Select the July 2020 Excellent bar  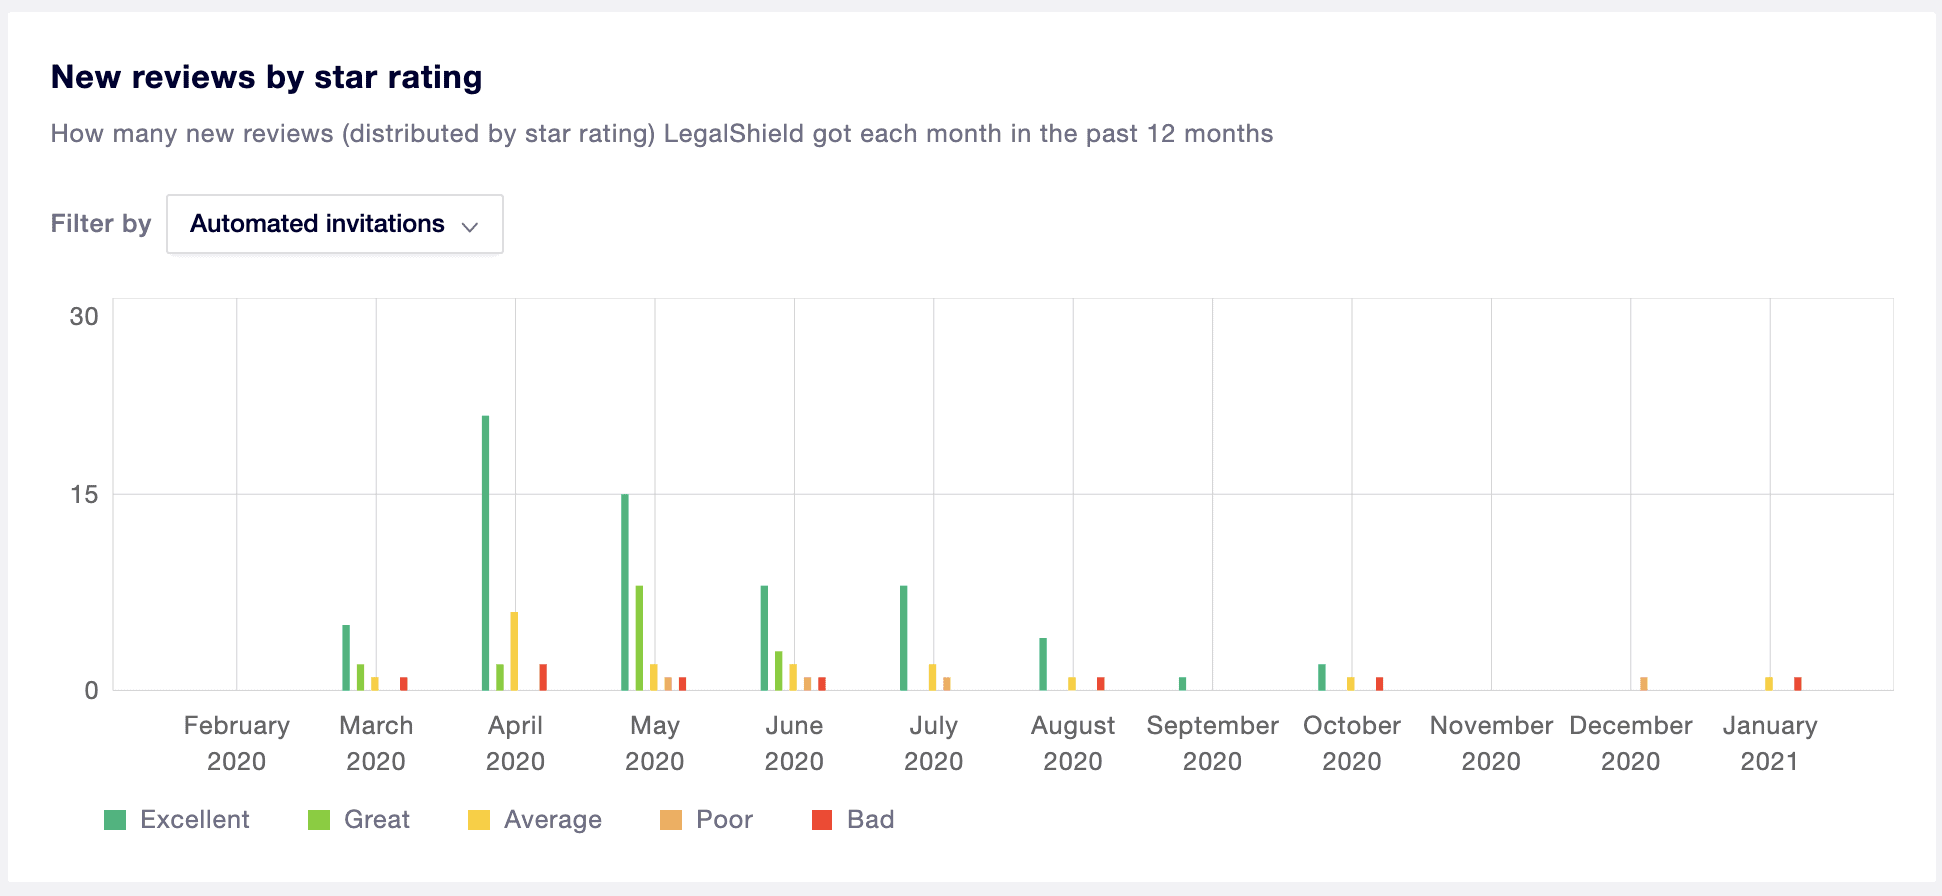(x=904, y=638)
